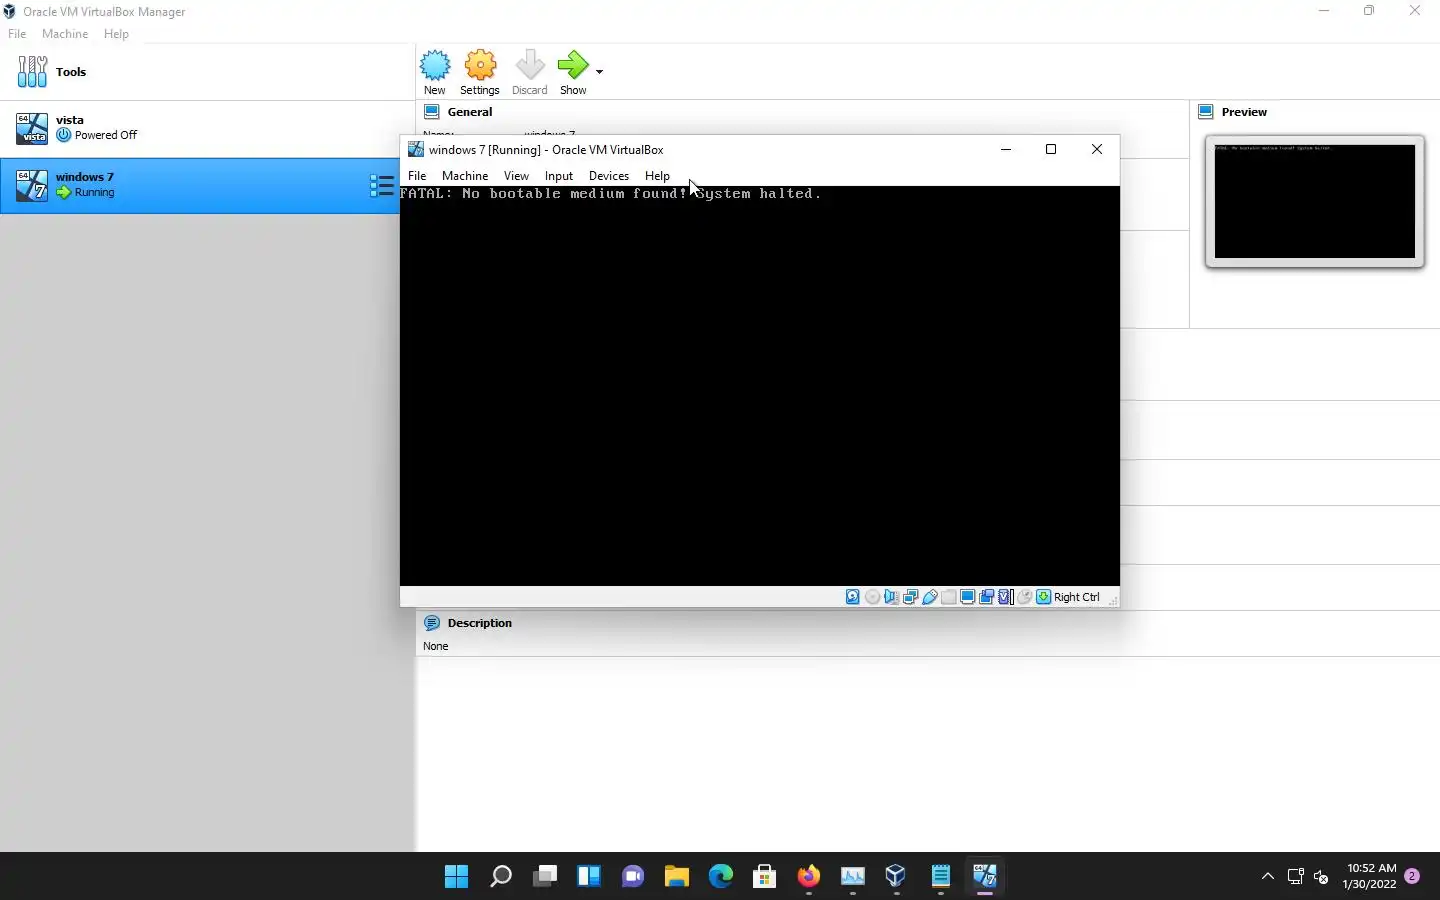The width and height of the screenshot is (1440, 900).
Task: Click the hard disk activity status icon
Action: pos(853,597)
